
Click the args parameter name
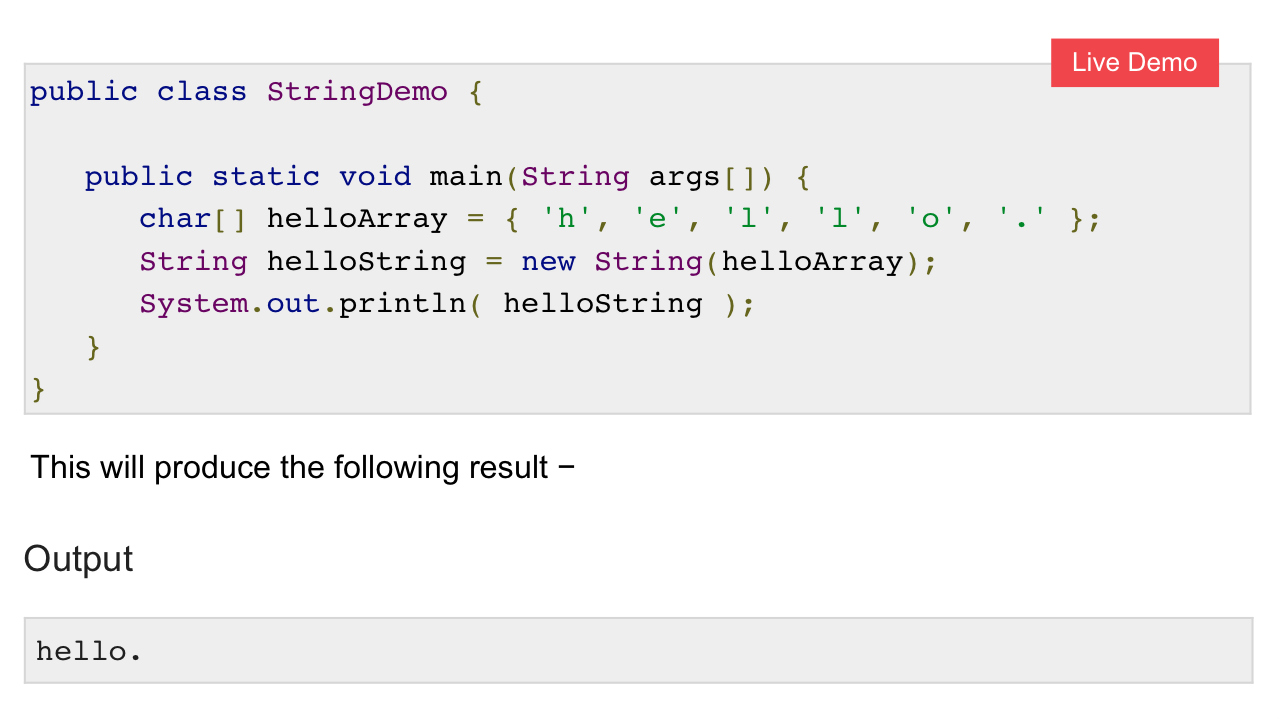point(685,177)
